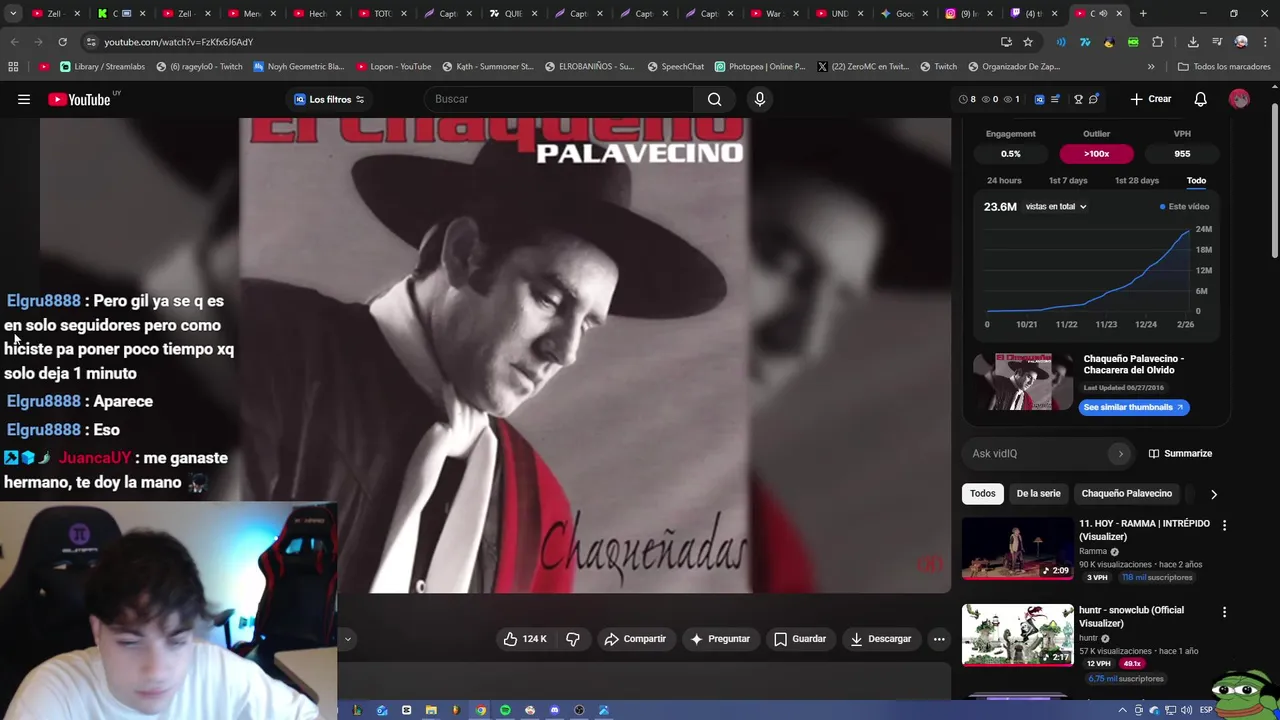Start voice search with the microphone icon
This screenshot has height=720, width=1280.
pyautogui.click(x=760, y=99)
